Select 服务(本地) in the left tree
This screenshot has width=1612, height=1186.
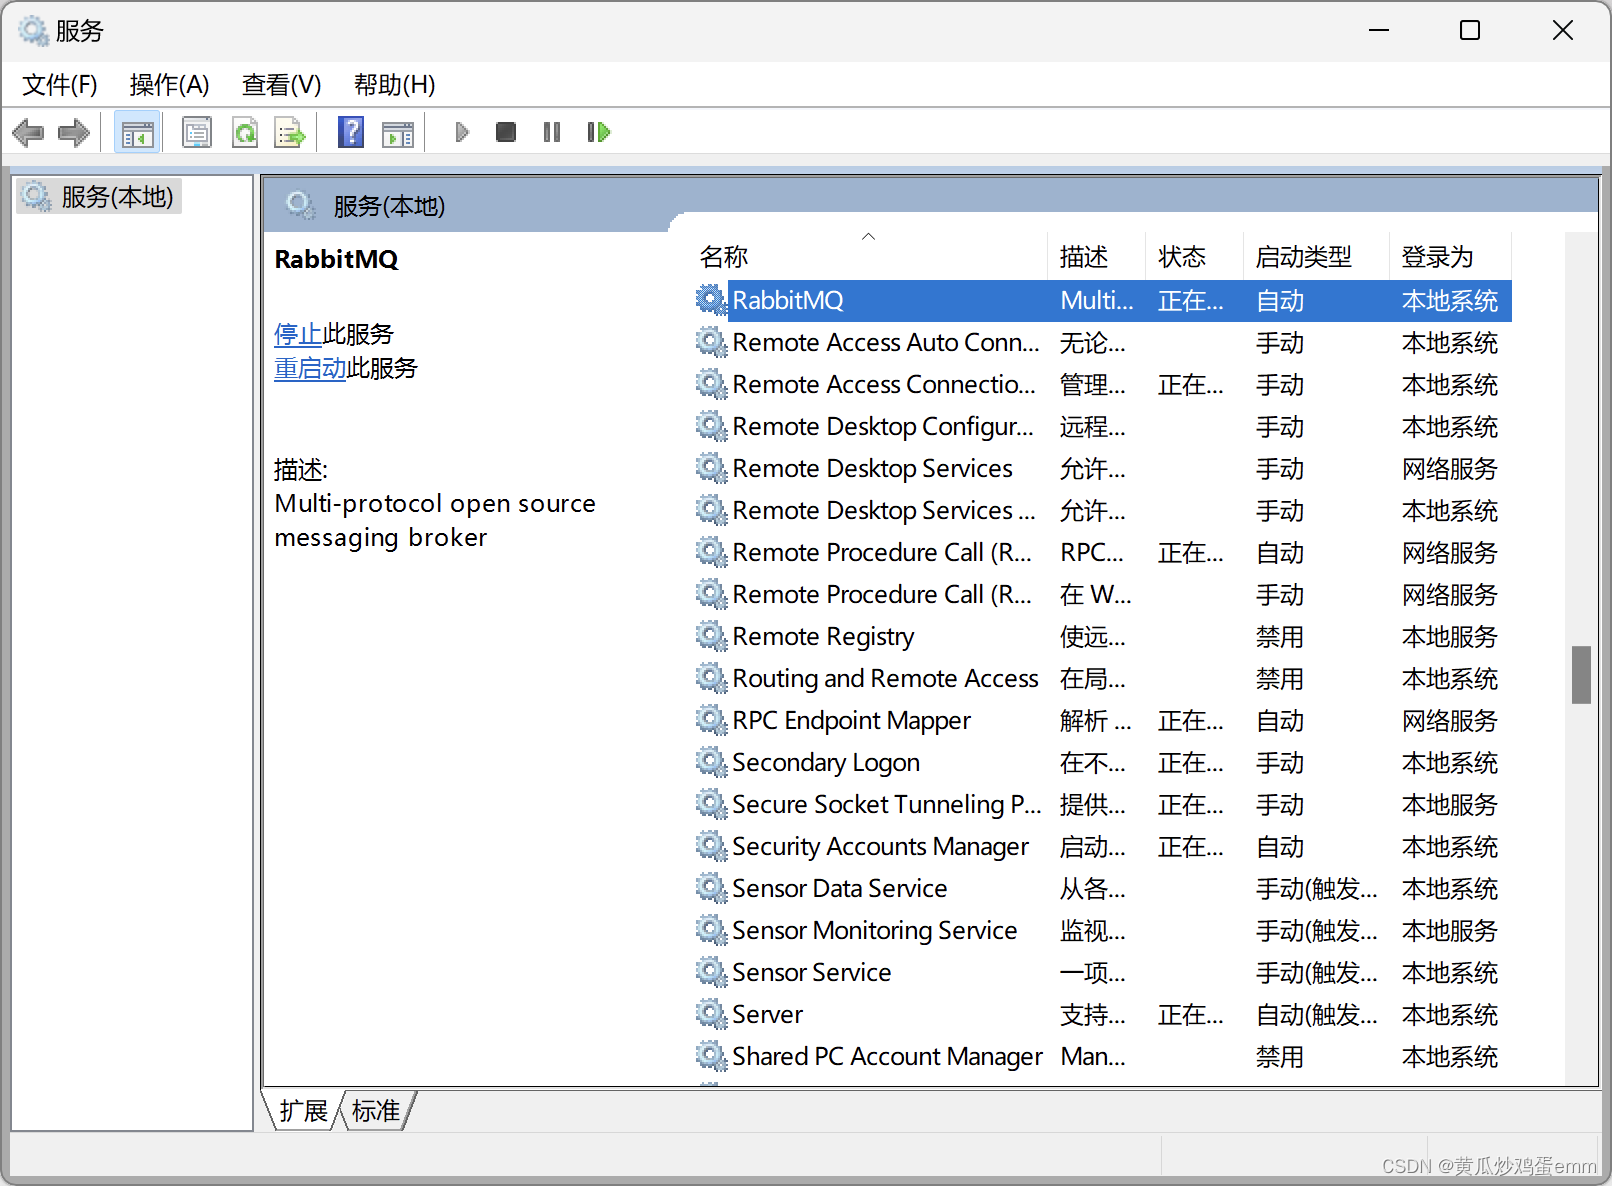(117, 197)
